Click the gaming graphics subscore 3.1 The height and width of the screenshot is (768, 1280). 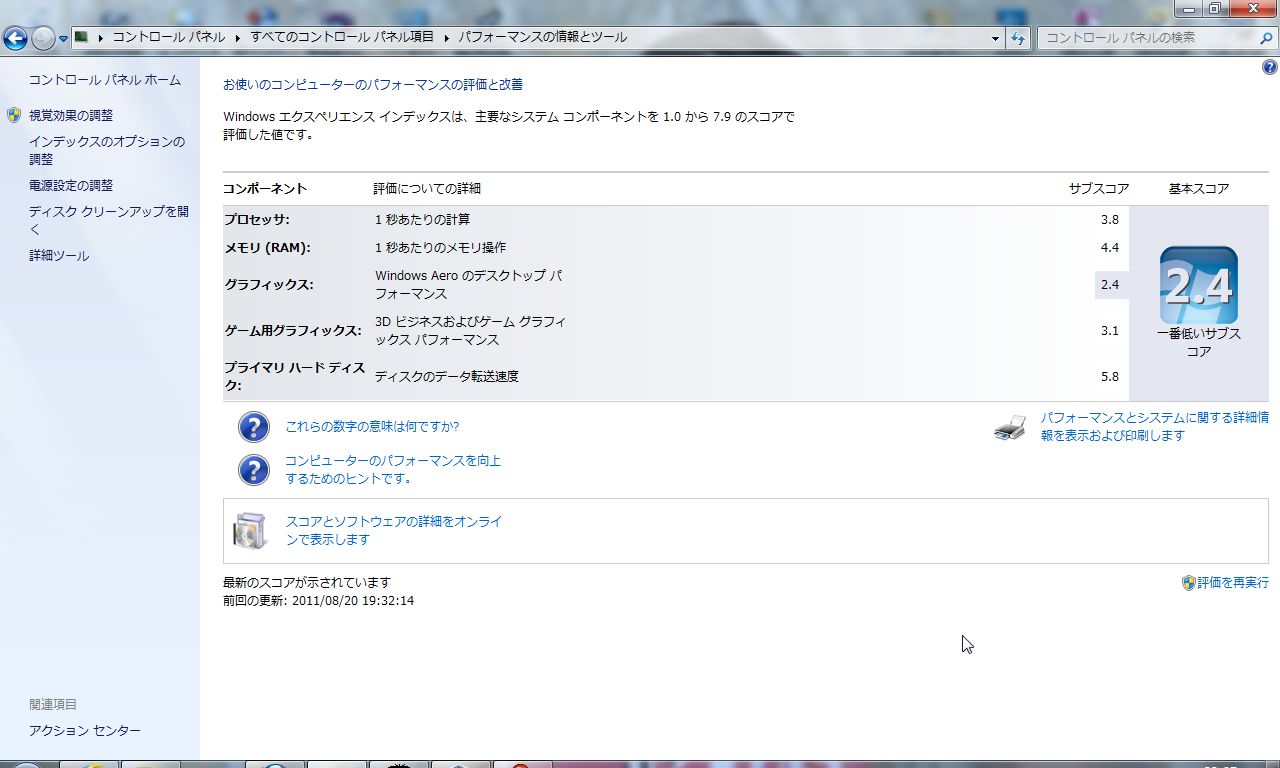(1109, 331)
